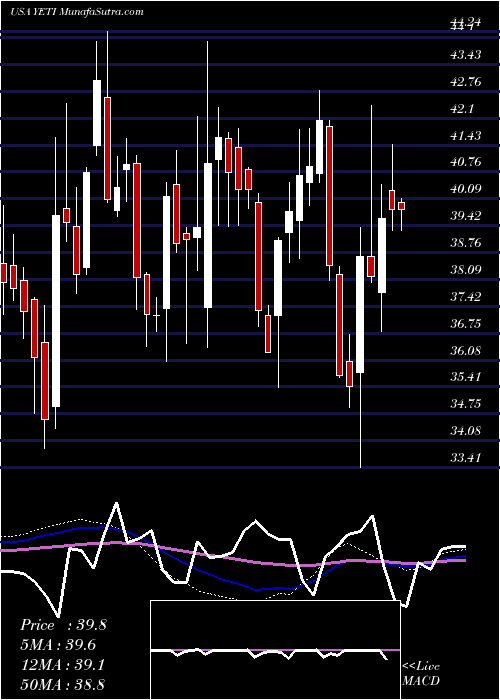Screen dimensions: 500x700
Task: Click the last red candlestick near 39.7
Action: pos(401,206)
